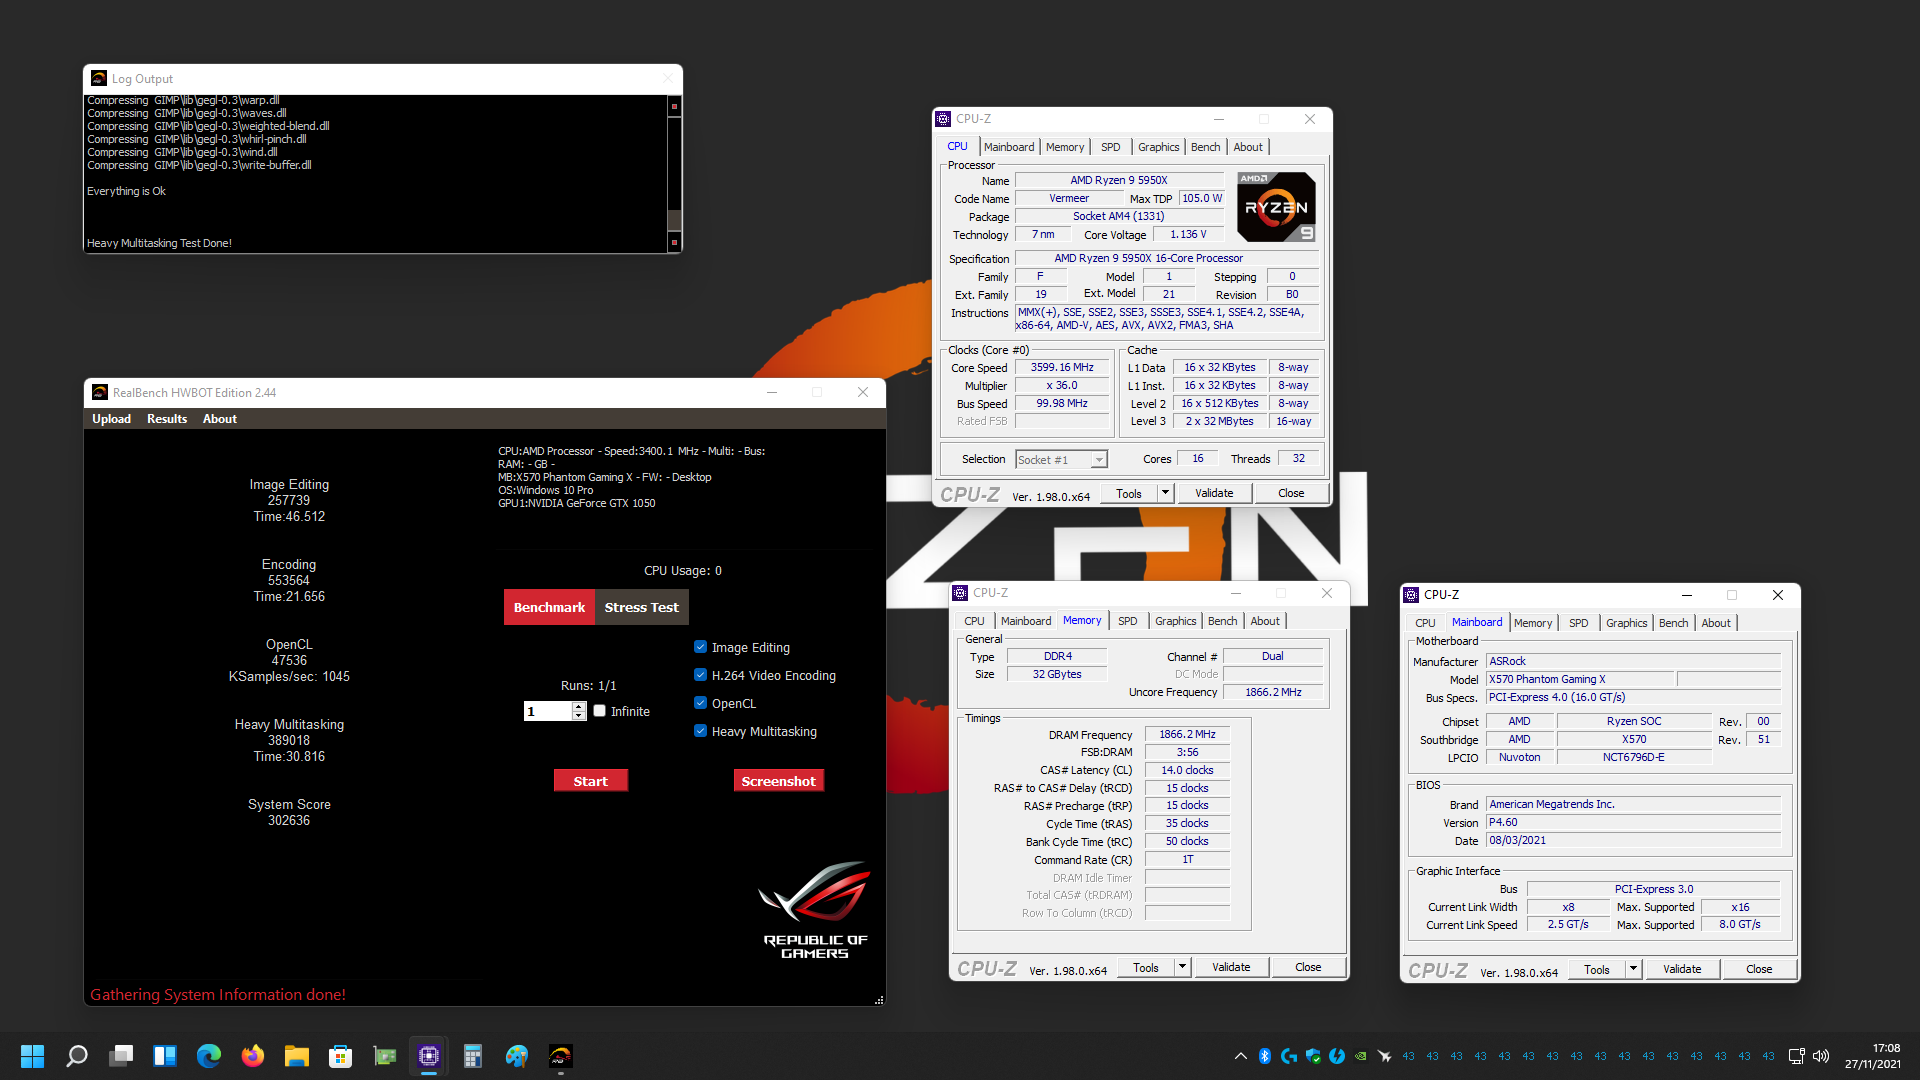Open the Paint palette icon in taskbar

517,1056
